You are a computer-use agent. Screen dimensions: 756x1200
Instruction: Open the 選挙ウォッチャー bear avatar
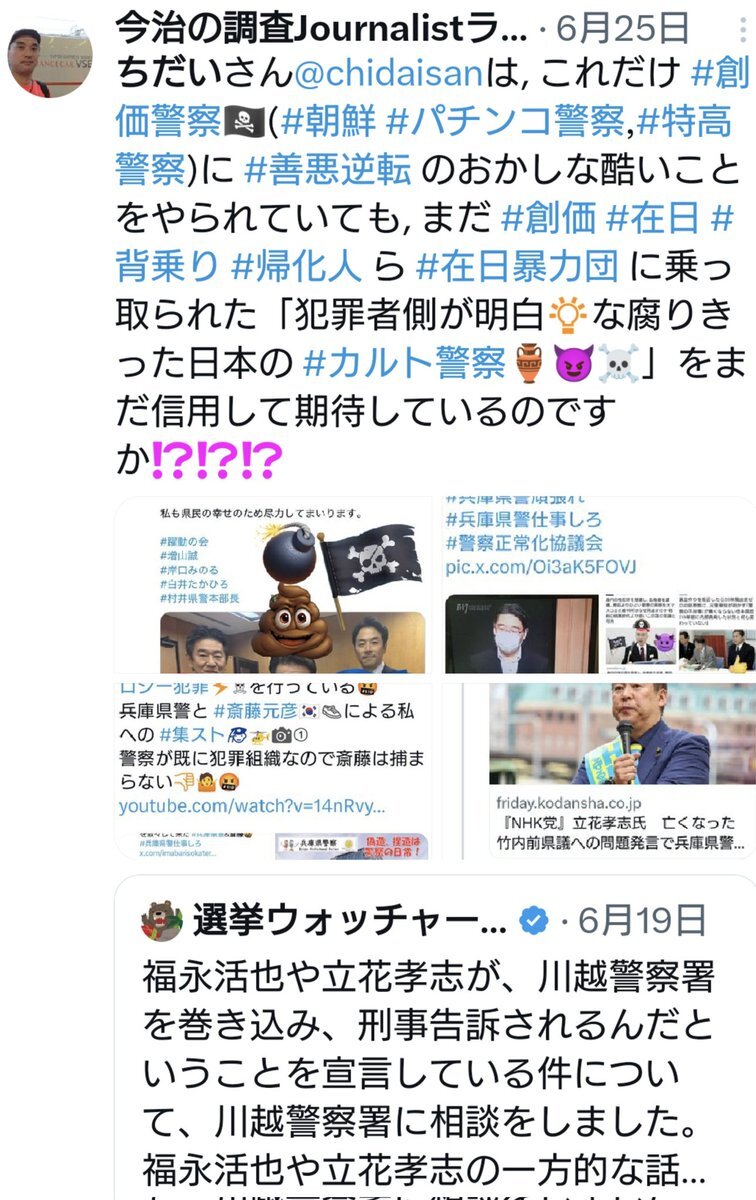point(161,921)
